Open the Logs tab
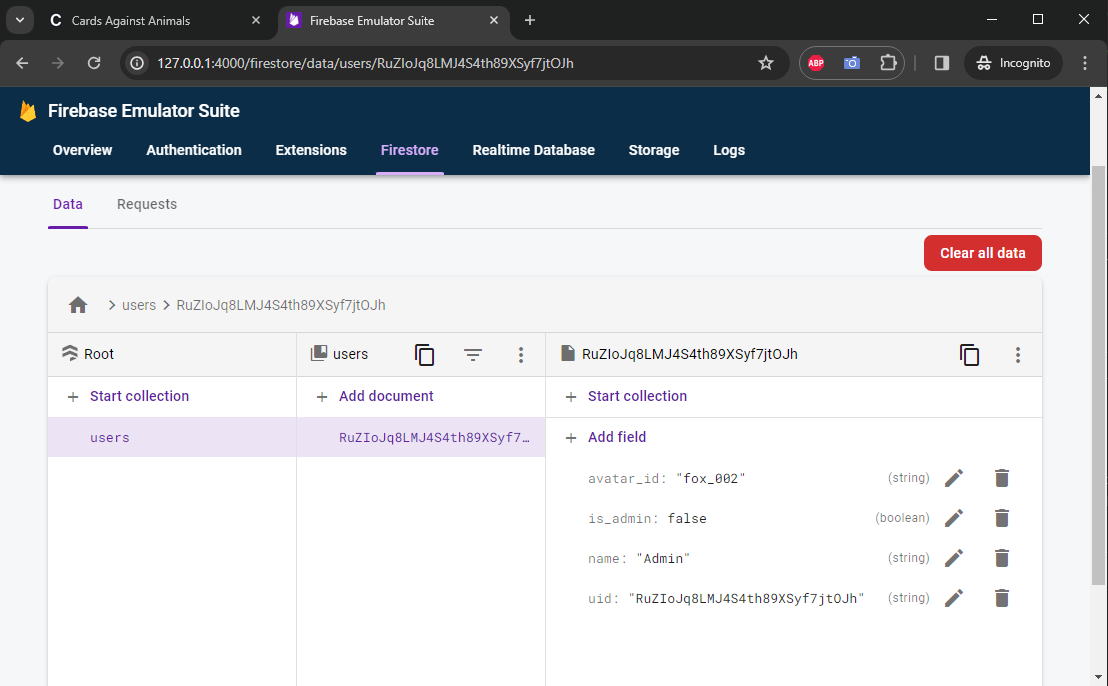The height and width of the screenshot is (686, 1108). point(729,150)
